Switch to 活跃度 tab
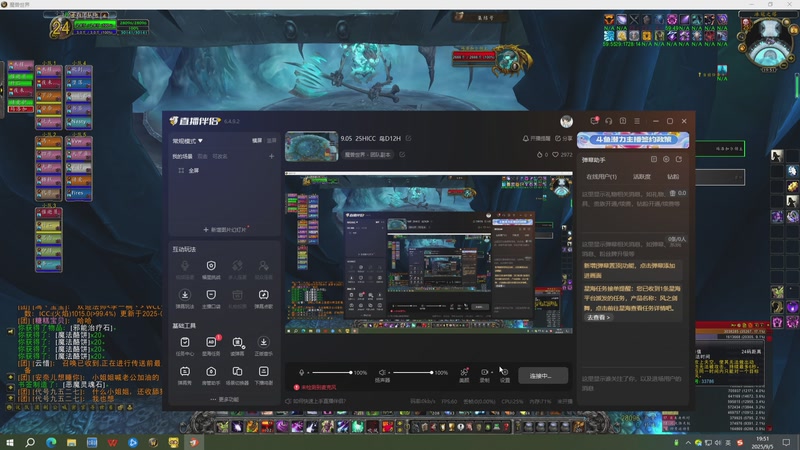 (x=641, y=177)
